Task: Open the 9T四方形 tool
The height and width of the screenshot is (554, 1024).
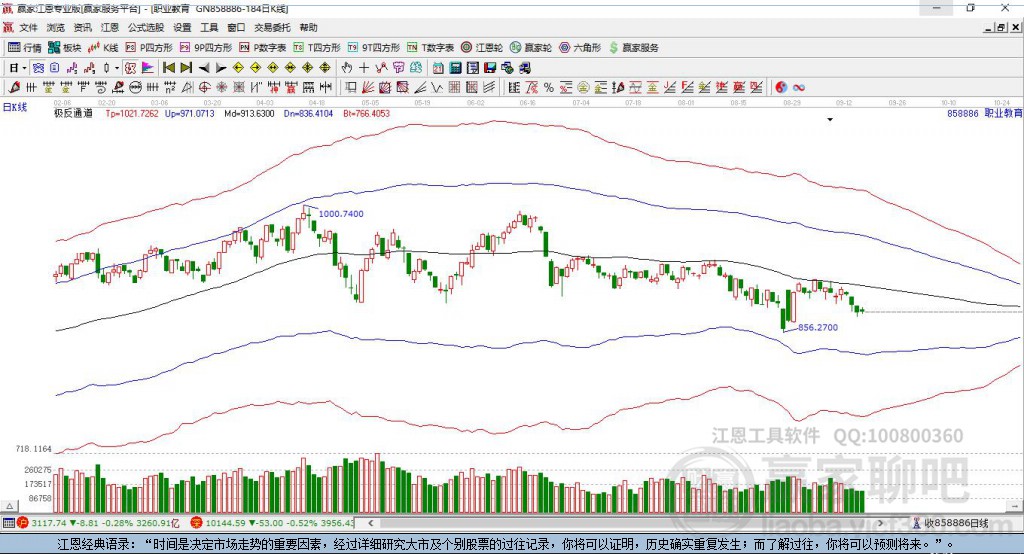Action: coord(373,48)
